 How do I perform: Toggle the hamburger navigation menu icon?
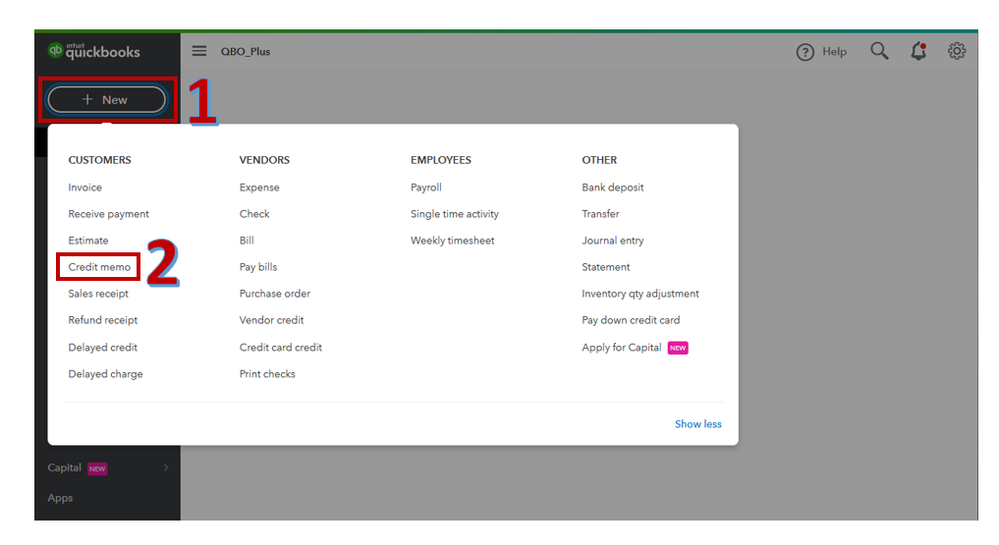click(199, 51)
